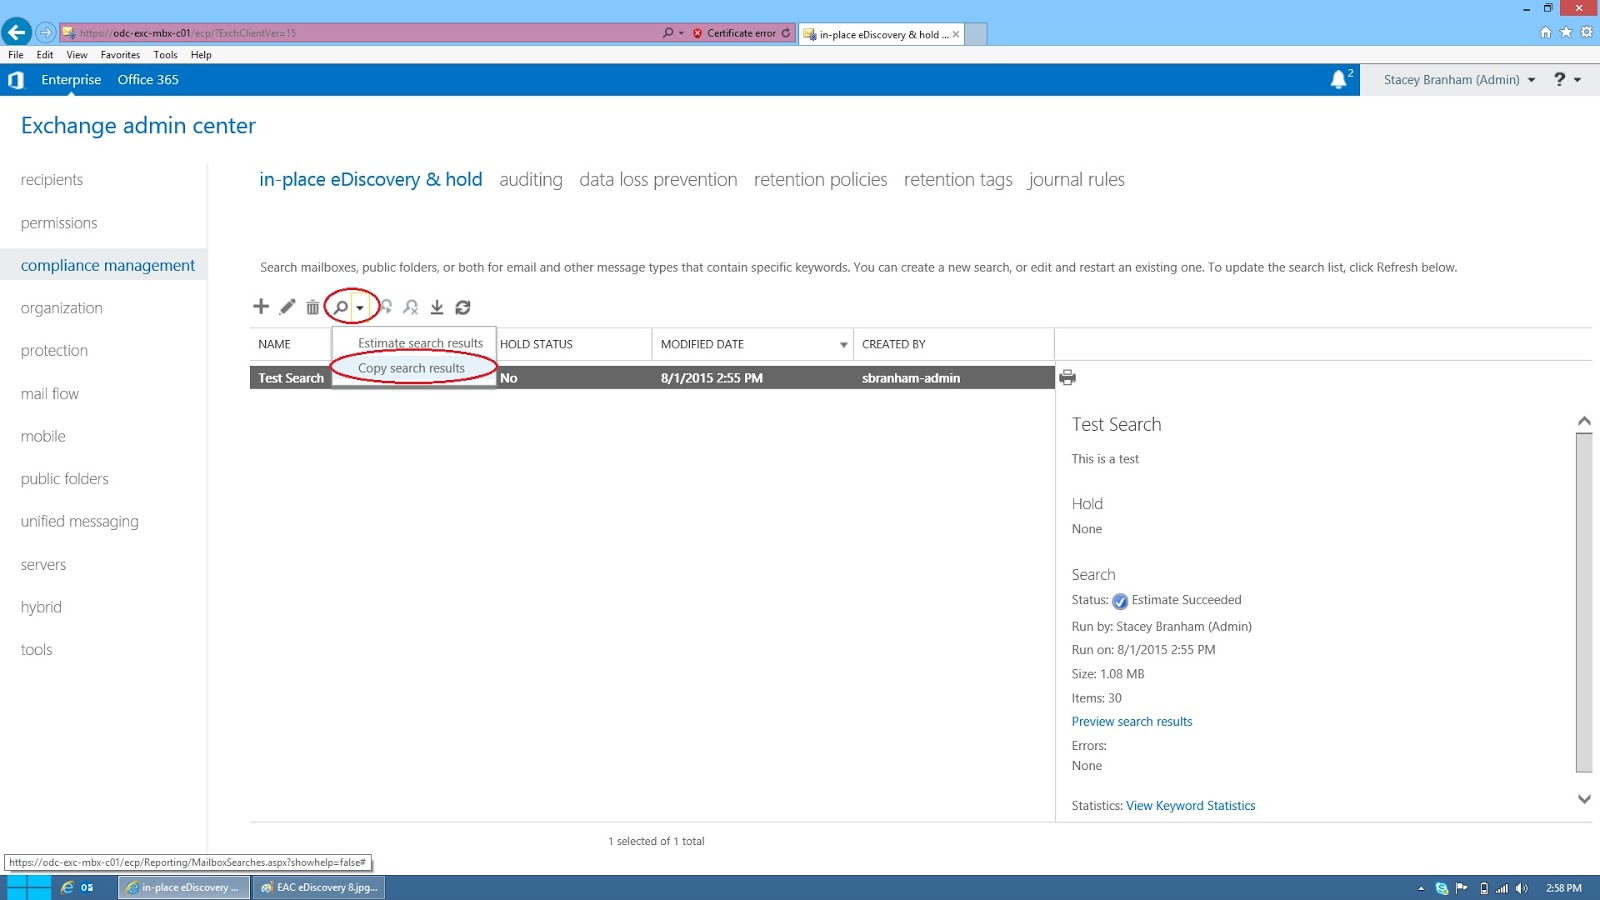The width and height of the screenshot is (1600, 900).
Task: Select Copy search results menu entry
Action: tap(412, 368)
